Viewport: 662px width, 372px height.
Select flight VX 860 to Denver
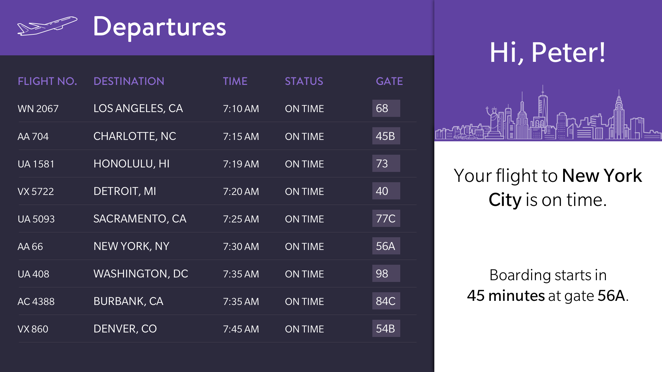[x=217, y=329]
